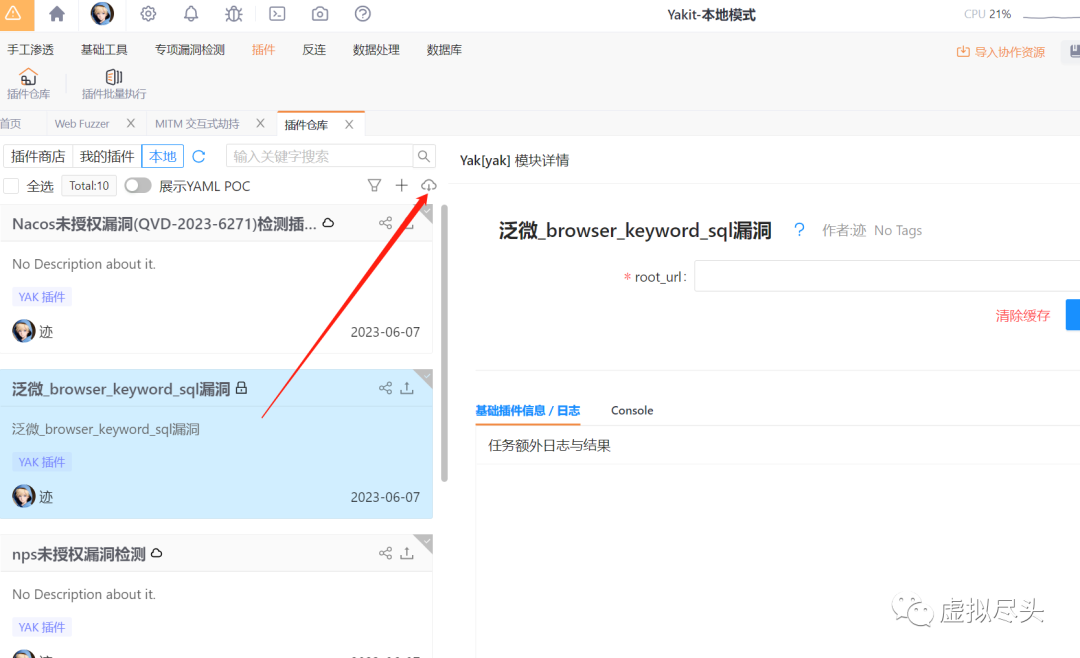Image resolution: width=1080 pixels, height=658 pixels.
Task: Go to home via house icon
Action: [57, 14]
